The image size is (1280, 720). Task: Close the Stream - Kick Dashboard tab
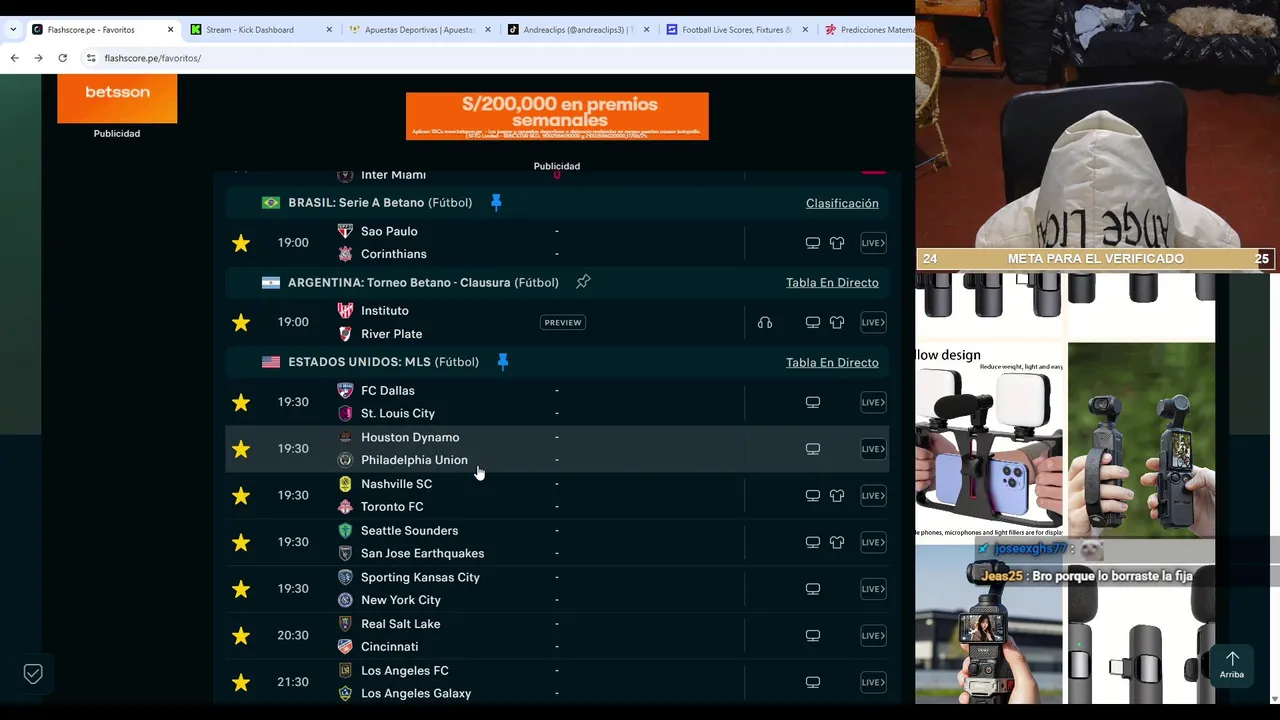point(329,30)
